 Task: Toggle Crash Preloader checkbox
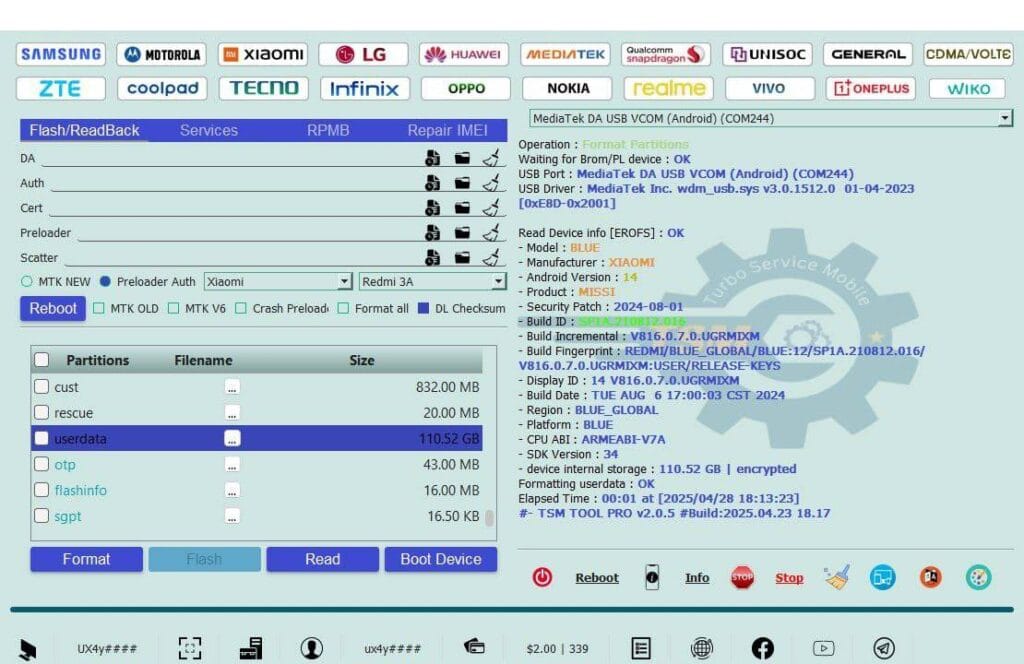coord(241,308)
